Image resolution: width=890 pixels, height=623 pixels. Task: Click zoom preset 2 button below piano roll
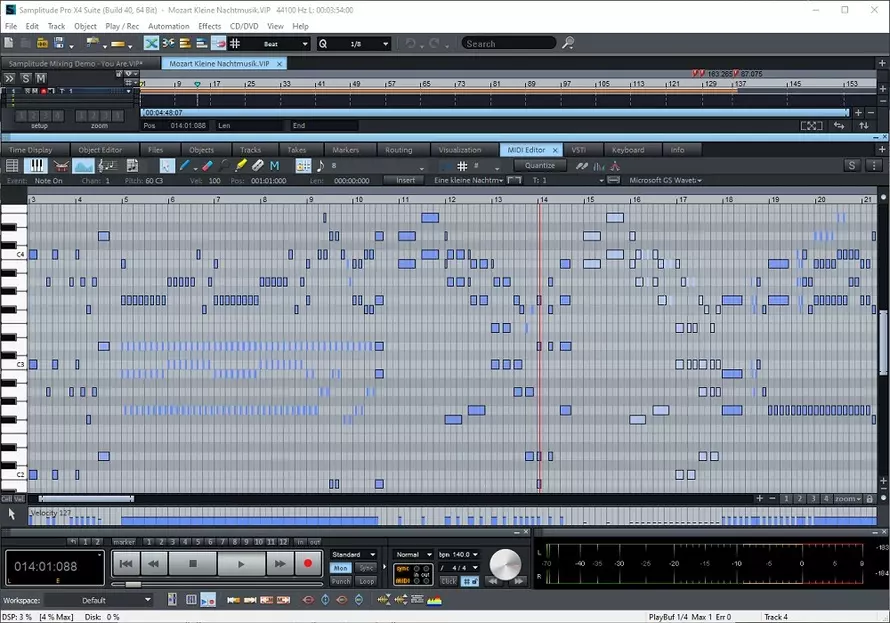(x=799, y=499)
